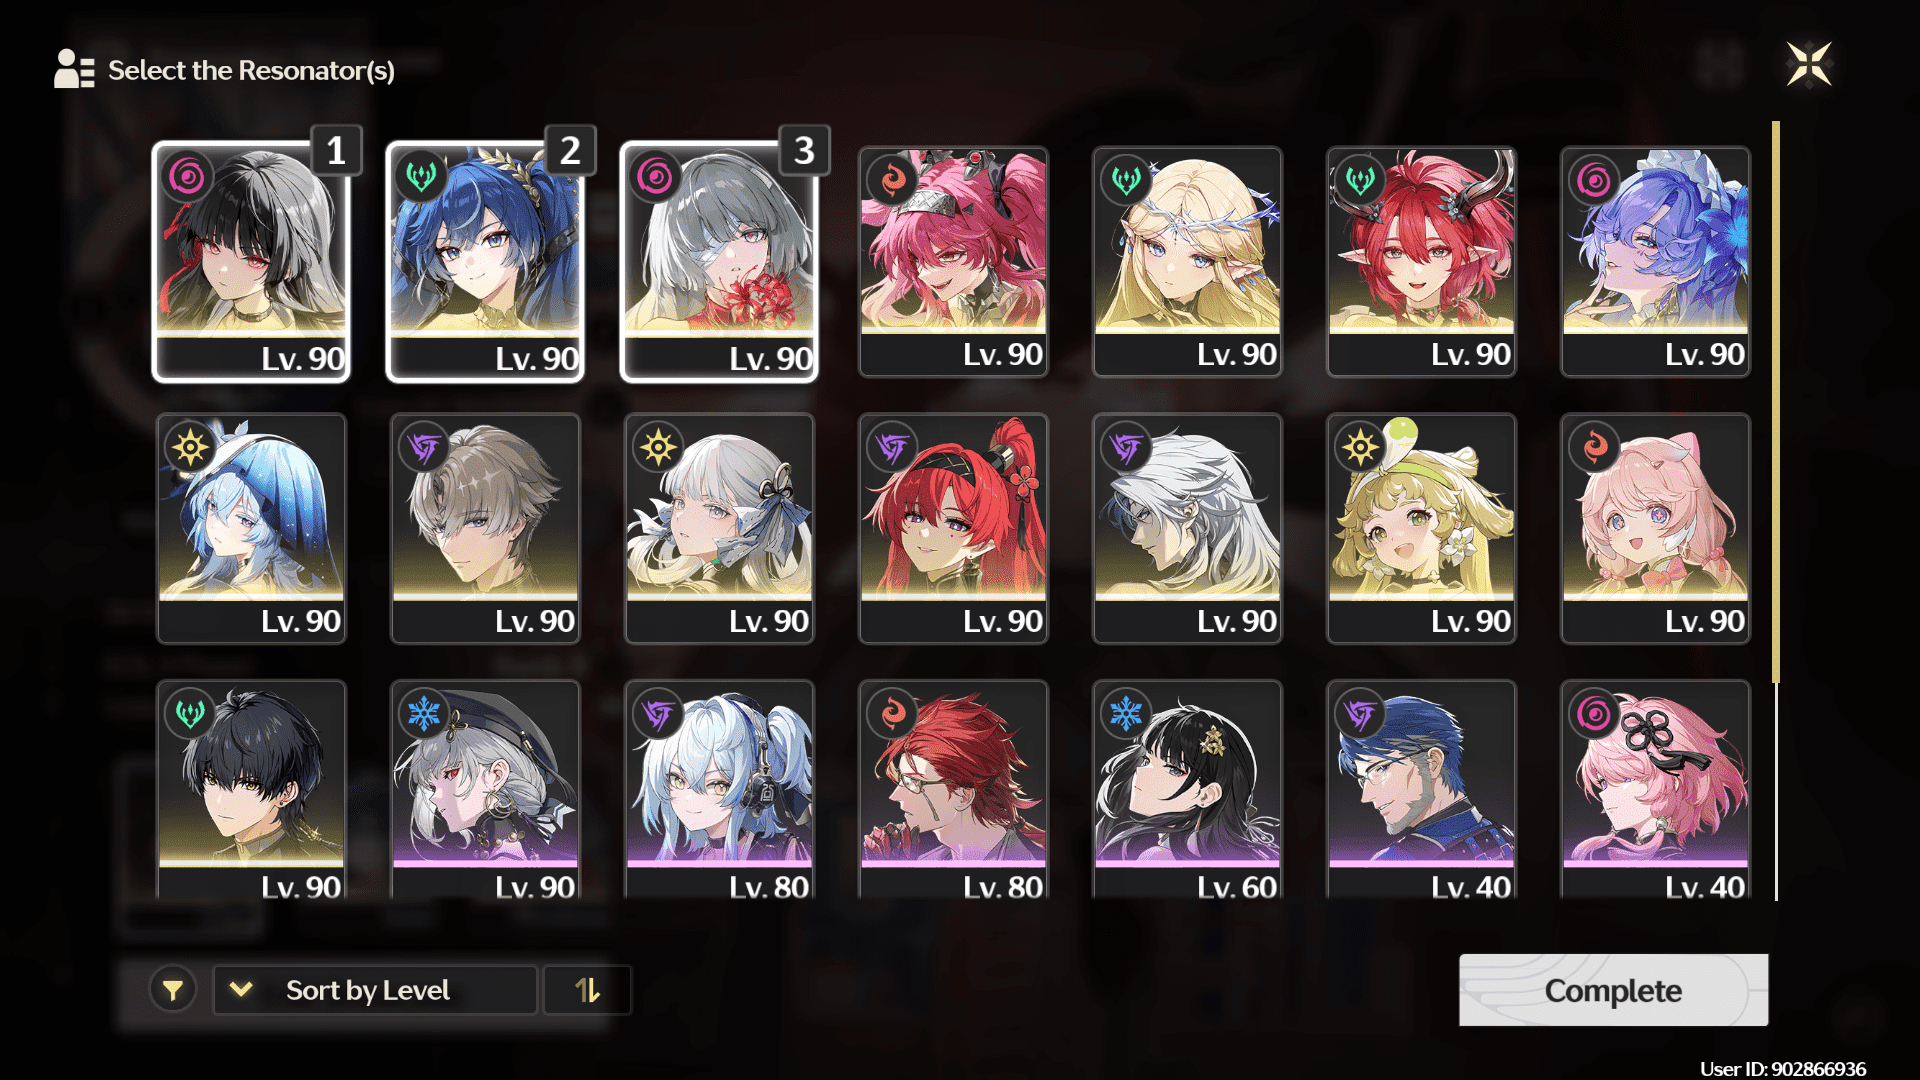Click Fusion element icon on pink twin-tail resonator
The image size is (1920, 1080).
click(x=1595, y=447)
